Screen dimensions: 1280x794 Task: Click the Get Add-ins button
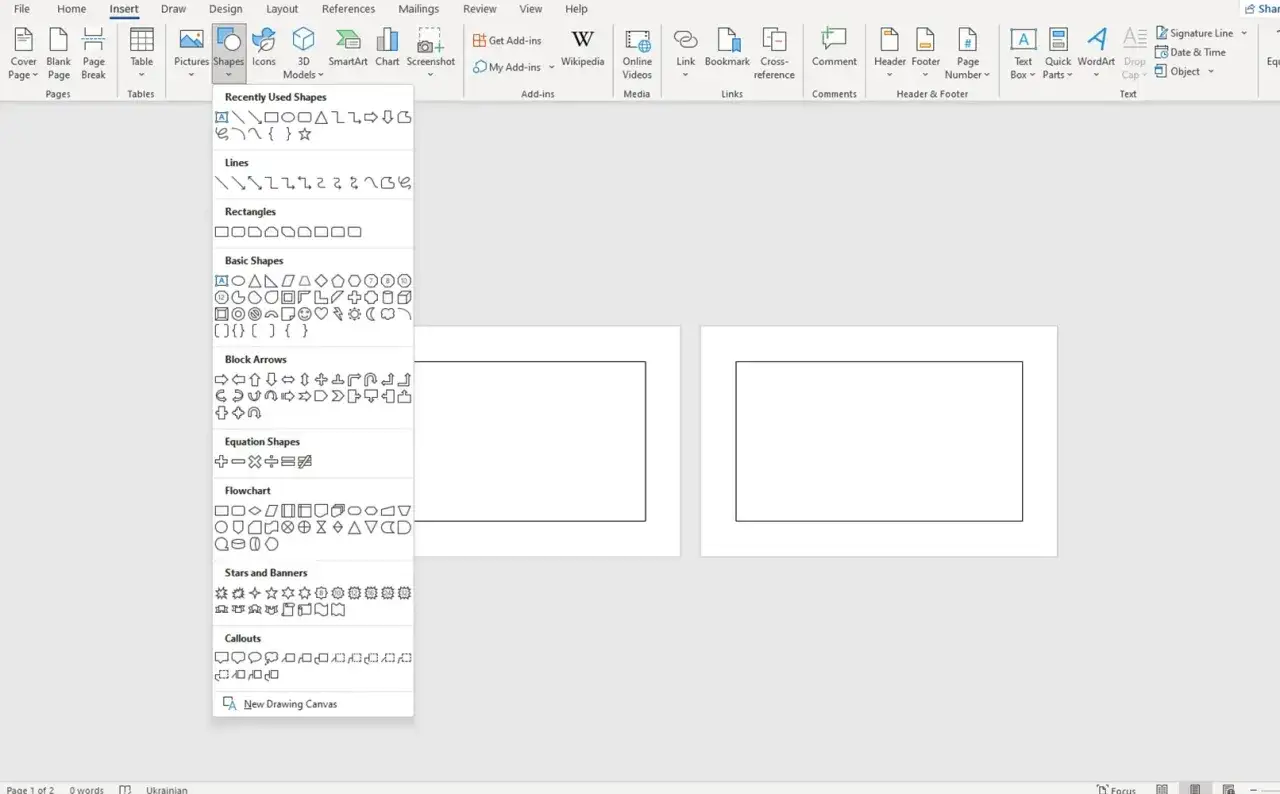[x=507, y=41]
